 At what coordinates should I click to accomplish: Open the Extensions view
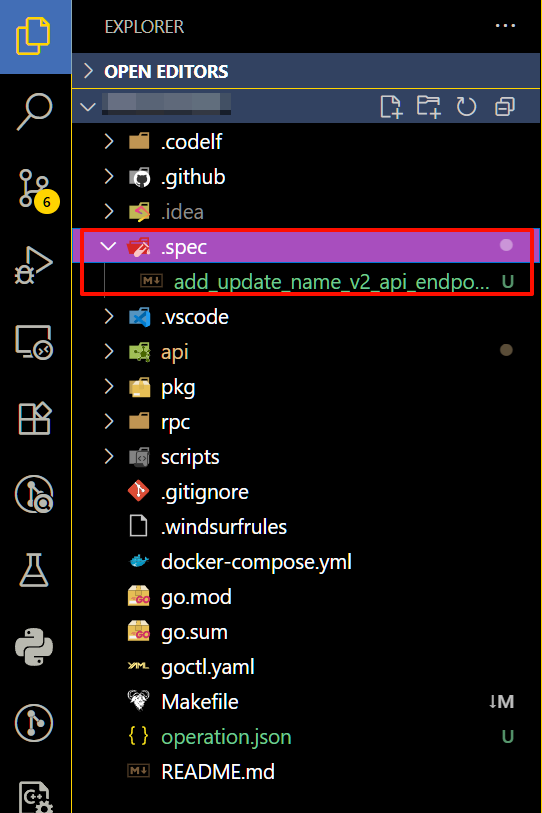point(34,418)
